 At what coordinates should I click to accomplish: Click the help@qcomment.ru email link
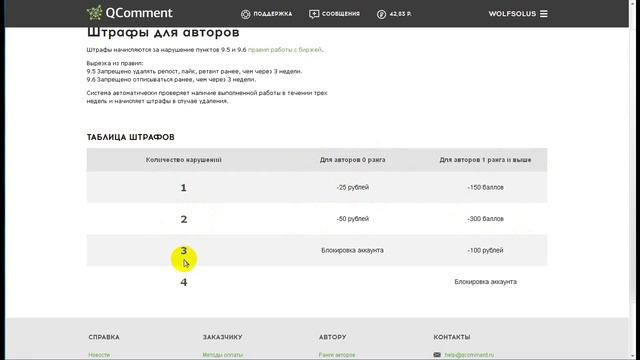[469, 355]
